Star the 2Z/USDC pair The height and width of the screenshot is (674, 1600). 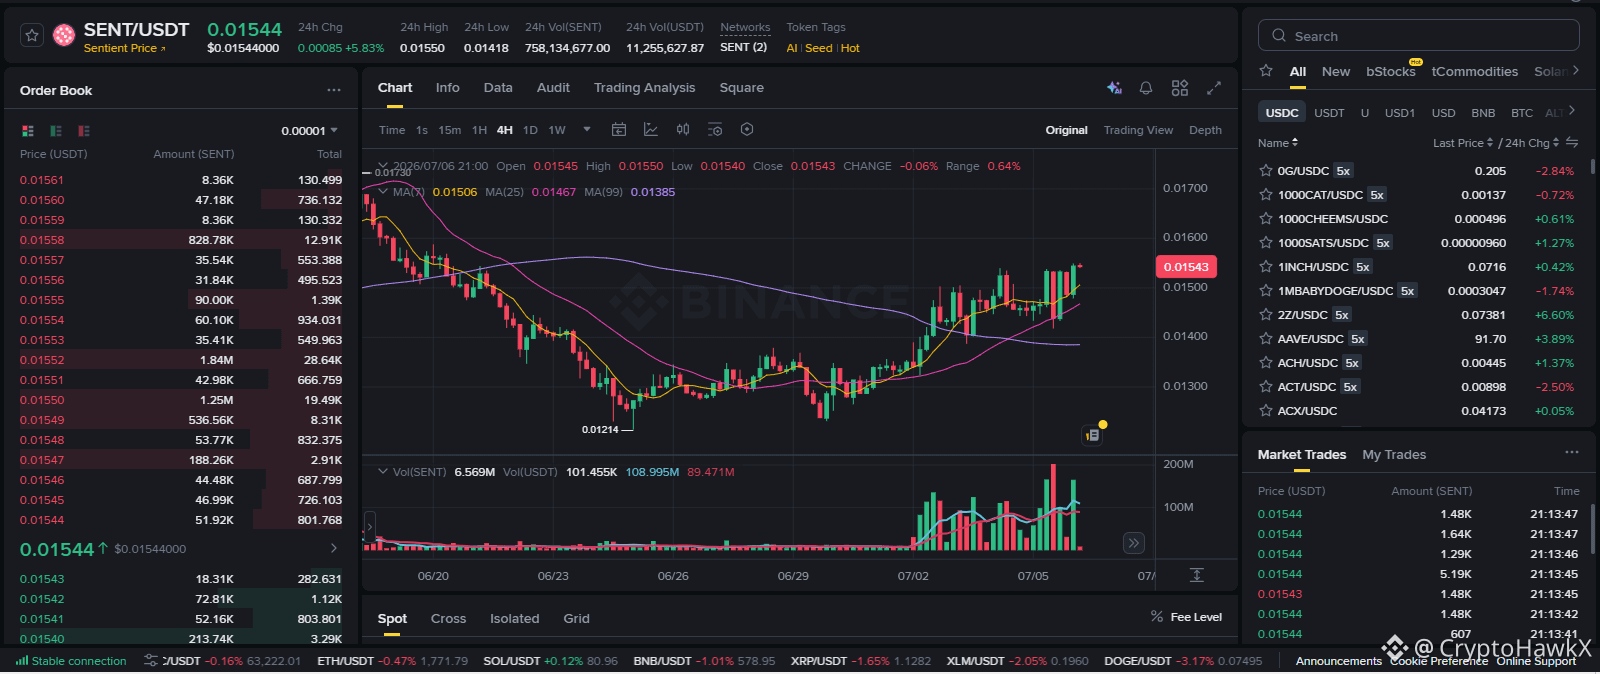coord(1266,315)
